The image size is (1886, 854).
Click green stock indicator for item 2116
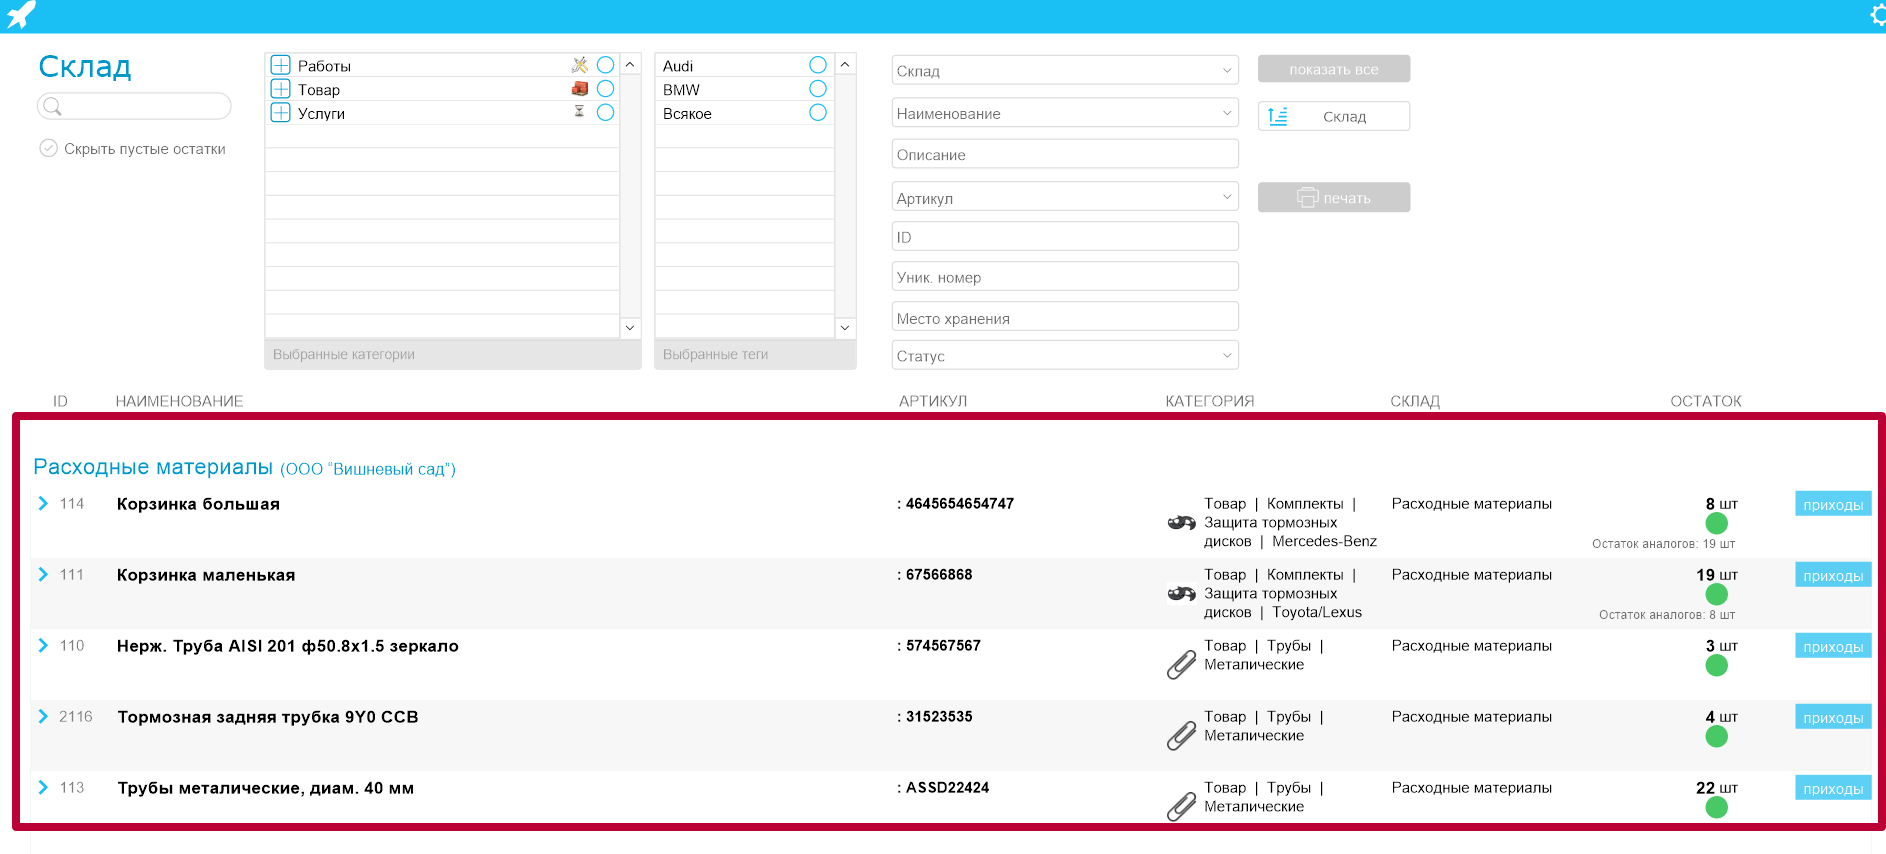(x=1716, y=737)
